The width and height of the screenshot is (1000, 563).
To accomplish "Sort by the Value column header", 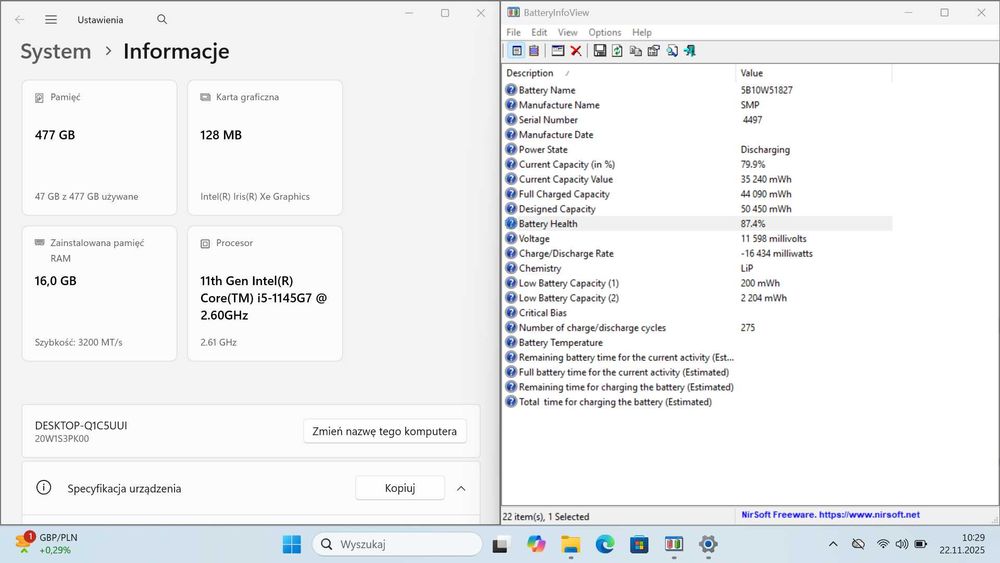I will [814, 73].
